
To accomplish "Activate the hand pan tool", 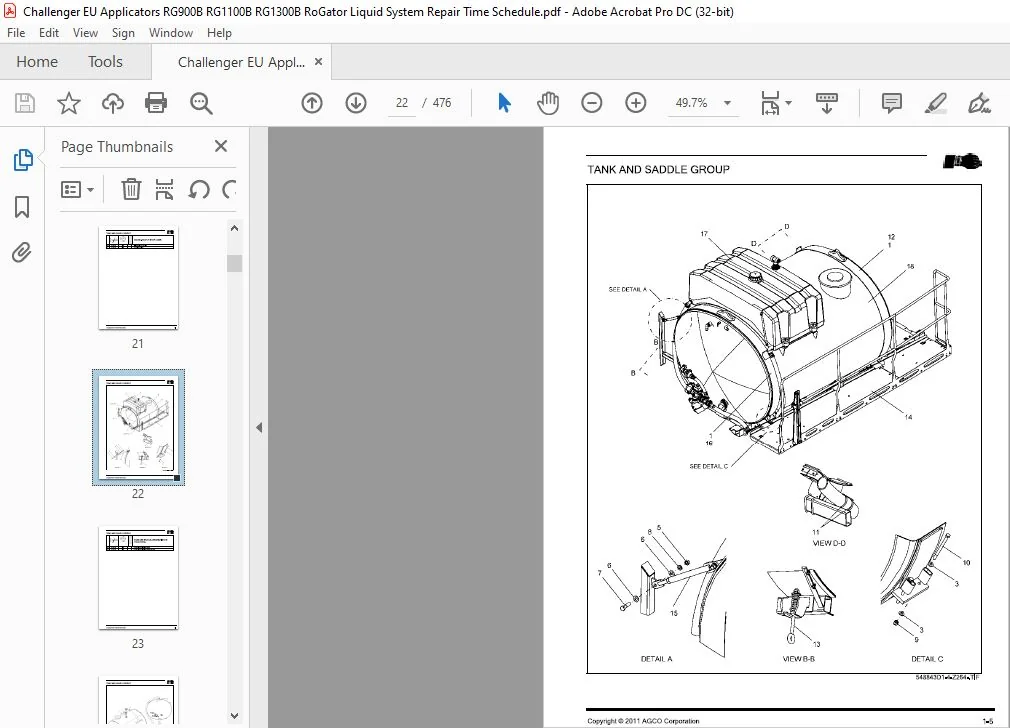I will [x=548, y=103].
